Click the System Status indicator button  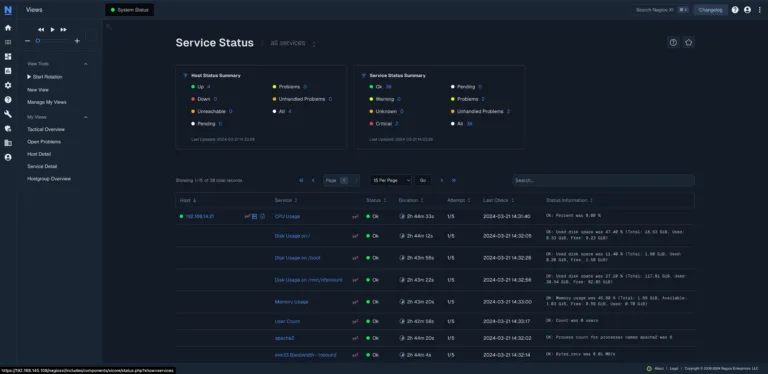click(x=130, y=10)
